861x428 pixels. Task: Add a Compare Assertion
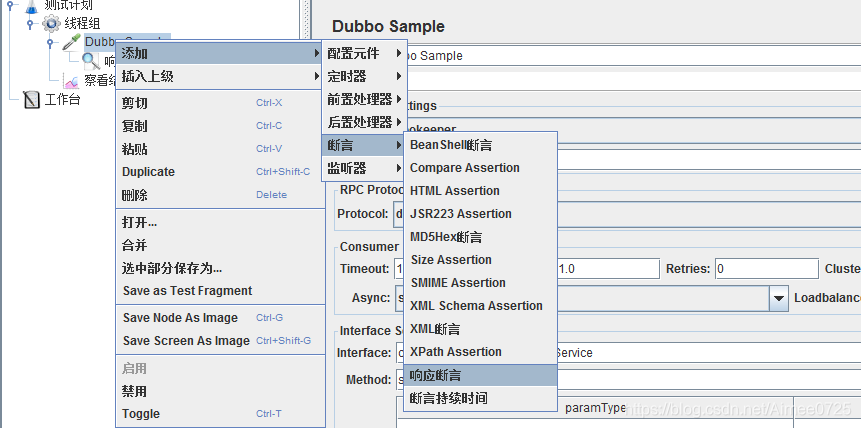tap(480, 168)
